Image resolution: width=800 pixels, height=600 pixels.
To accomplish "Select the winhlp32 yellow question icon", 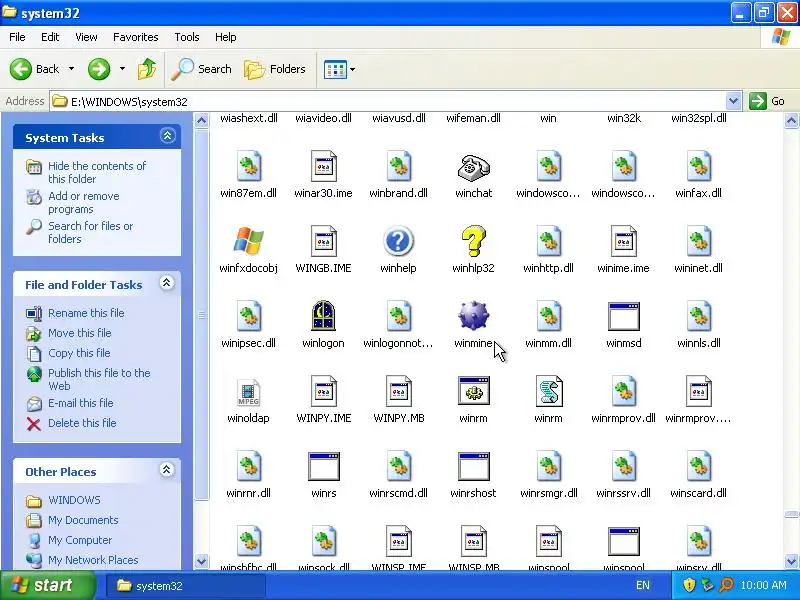I will (473, 241).
